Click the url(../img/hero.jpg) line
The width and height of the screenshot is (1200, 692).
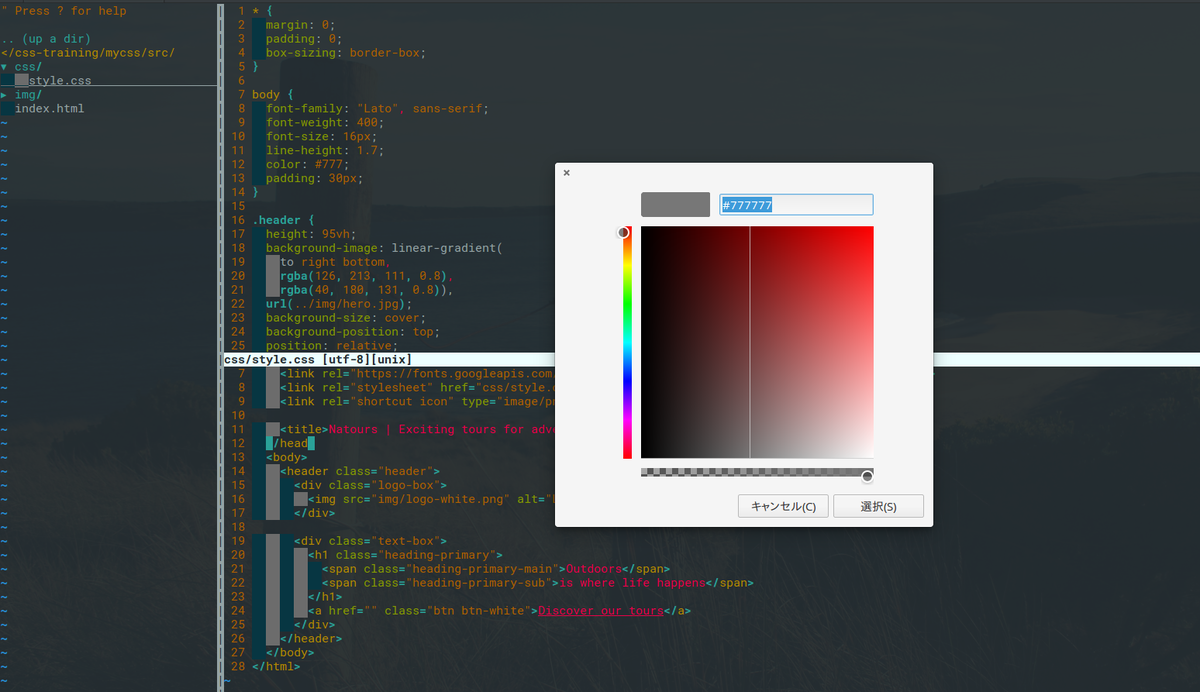click(x=339, y=305)
